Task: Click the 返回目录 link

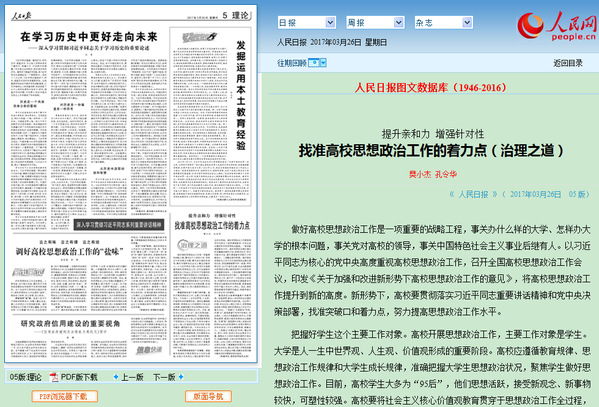Action: click(568, 63)
